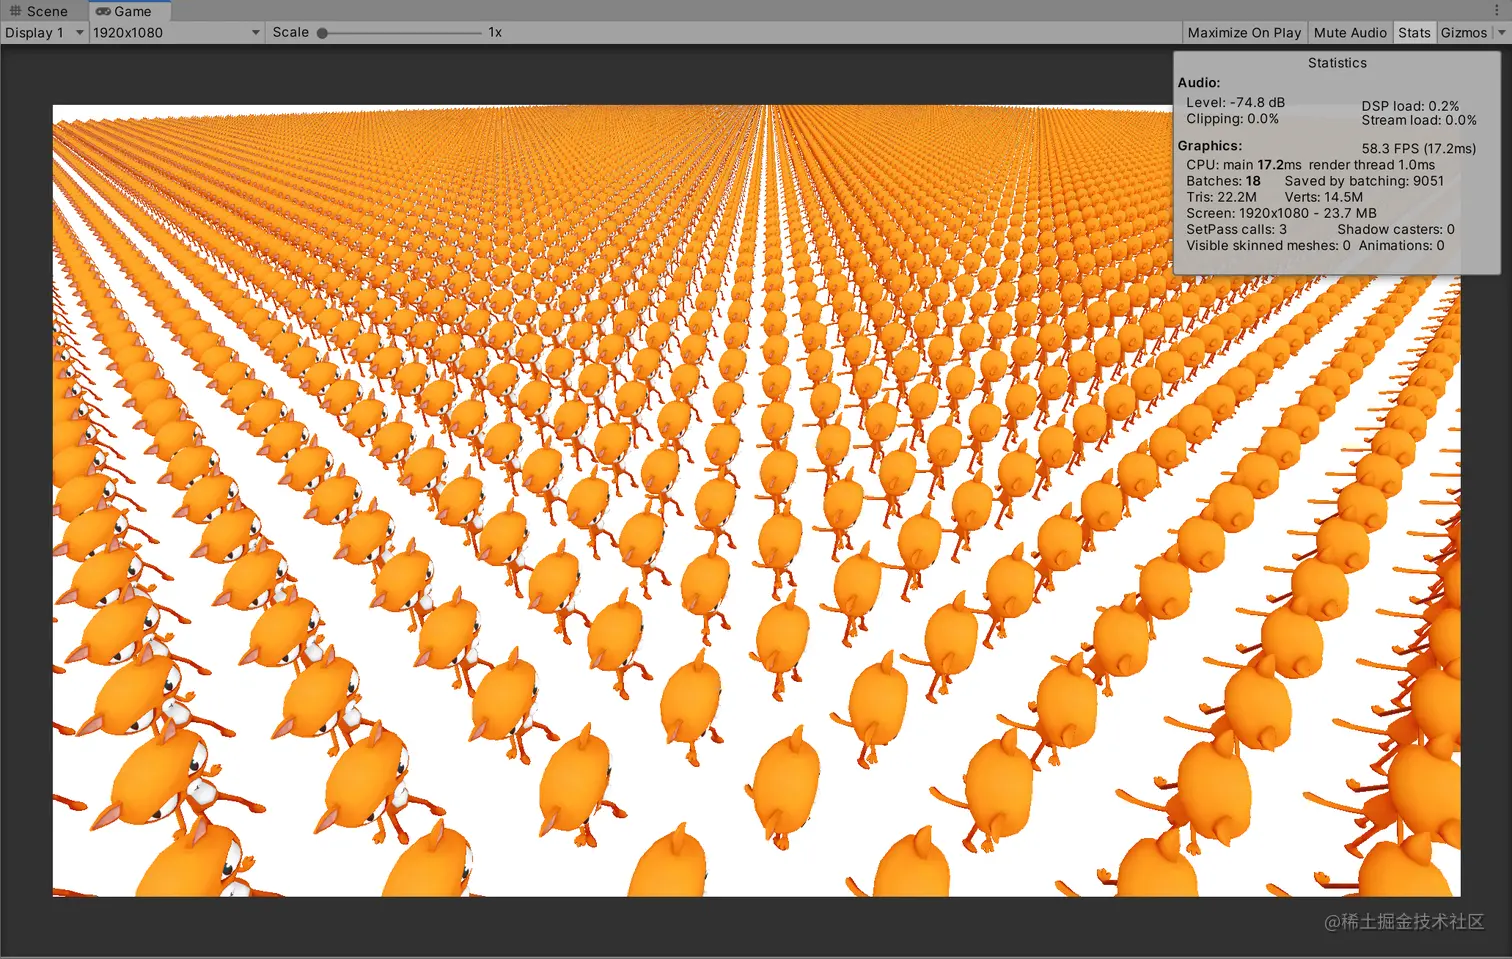This screenshot has height=959, width=1512.
Task: Click the 'Tris: 22.2M' statistic
Action: (x=1221, y=197)
